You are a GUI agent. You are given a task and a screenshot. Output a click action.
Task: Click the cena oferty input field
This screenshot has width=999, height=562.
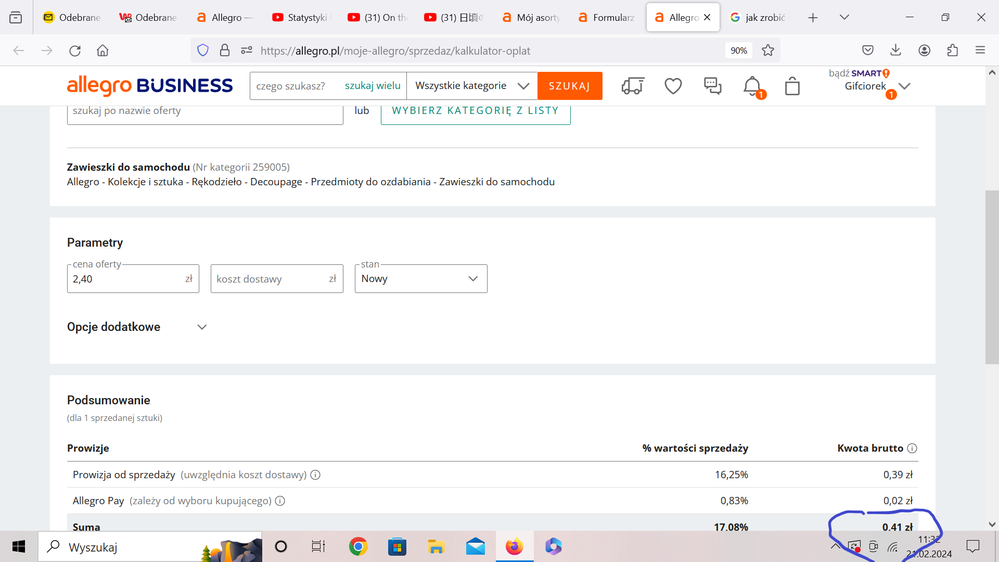pyautogui.click(x=125, y=279)
